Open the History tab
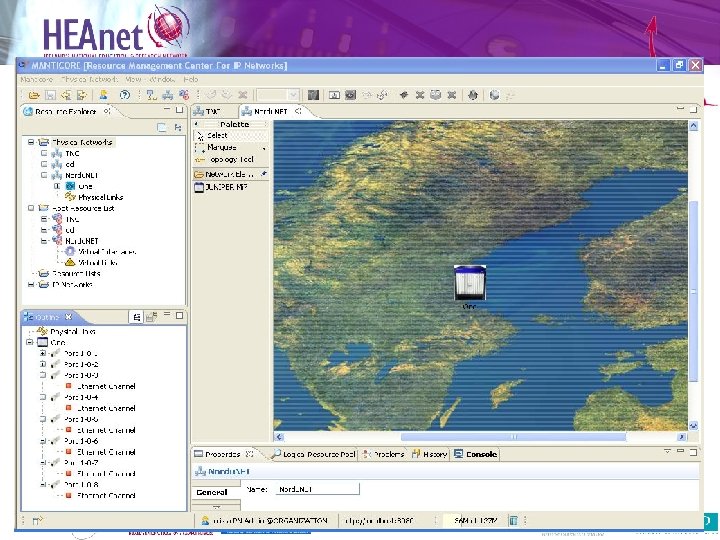Viewport: 720px width, 540px height. pos(434,454)
